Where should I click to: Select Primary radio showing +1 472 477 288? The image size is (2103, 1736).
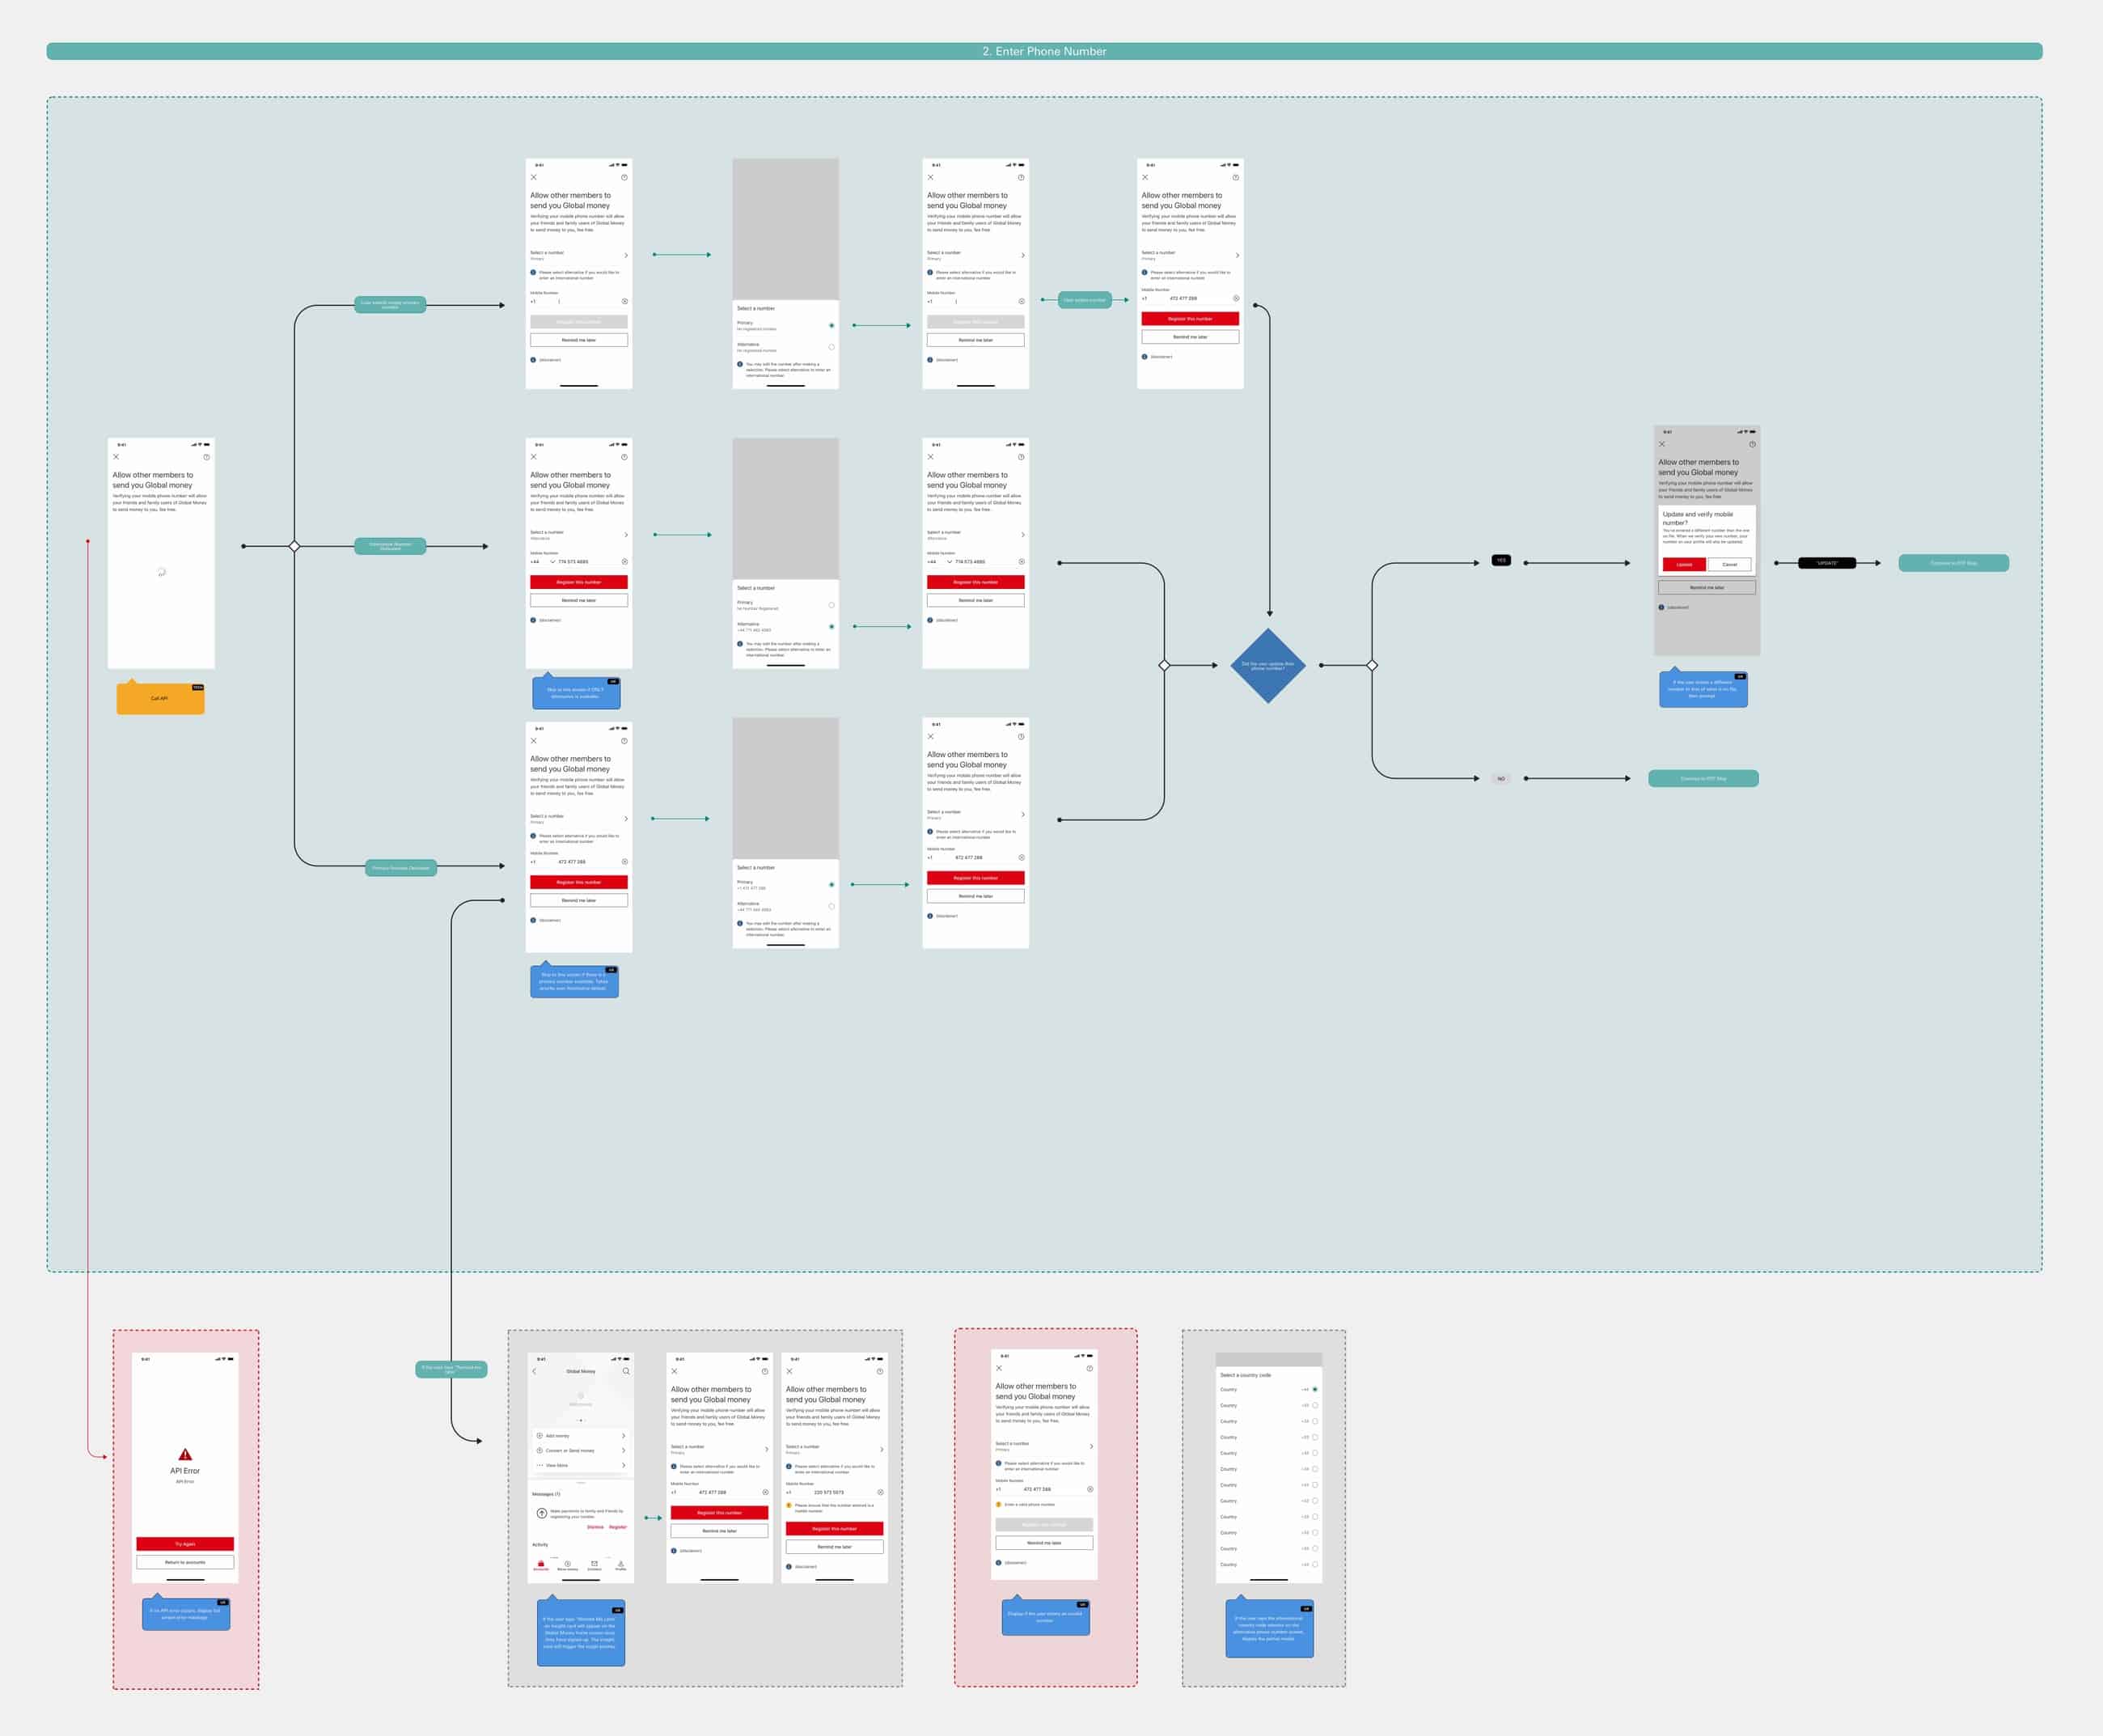click(831, 885)
